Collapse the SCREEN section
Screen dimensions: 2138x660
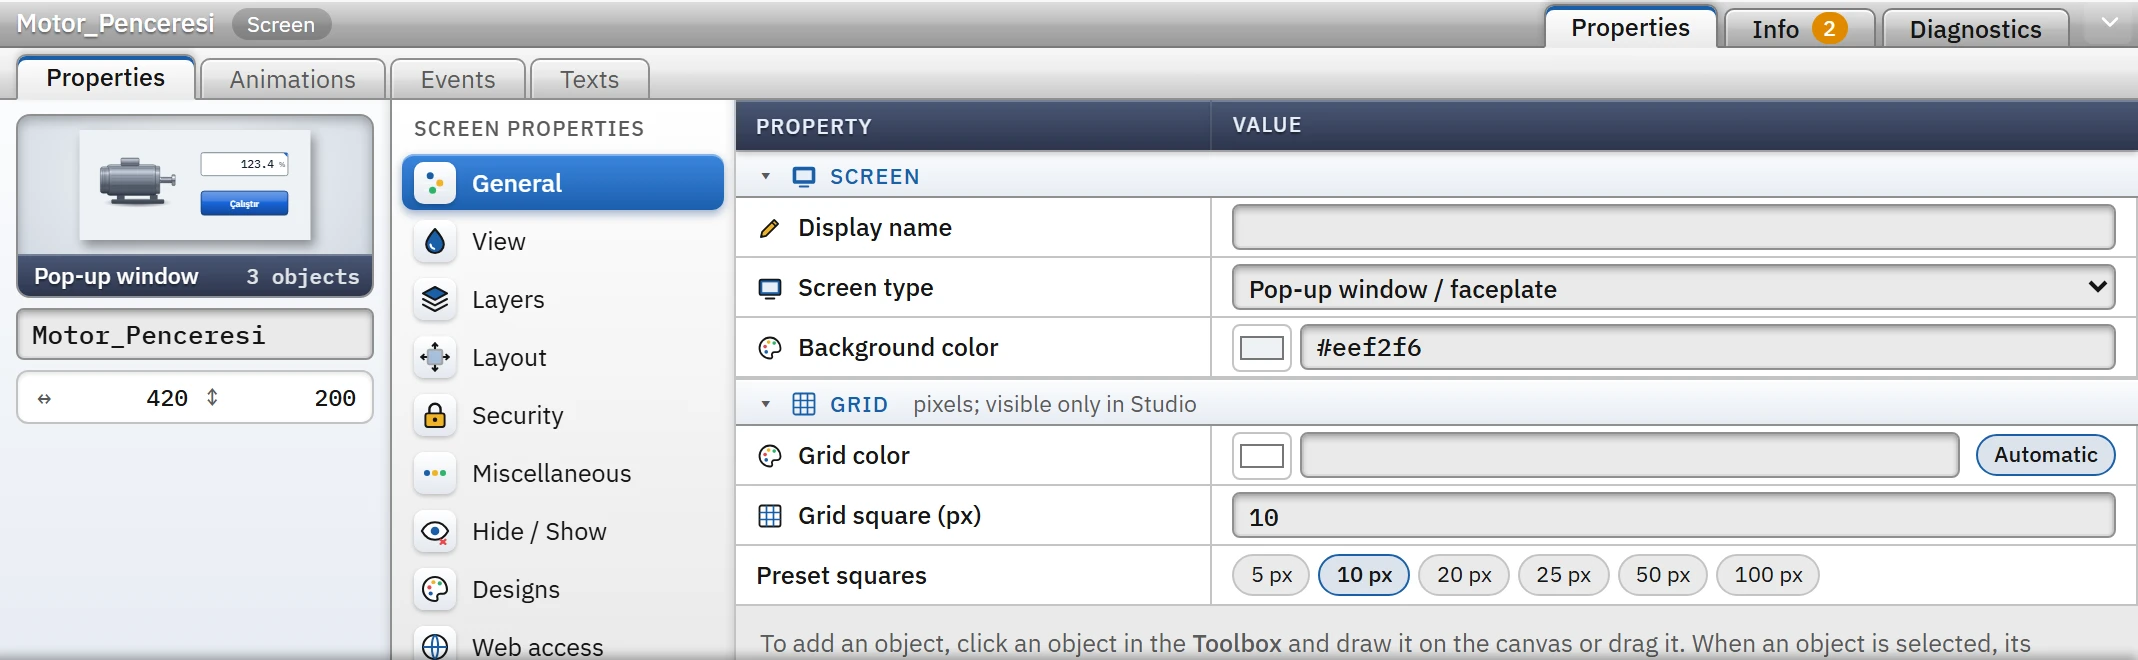[x=766, y=177]
